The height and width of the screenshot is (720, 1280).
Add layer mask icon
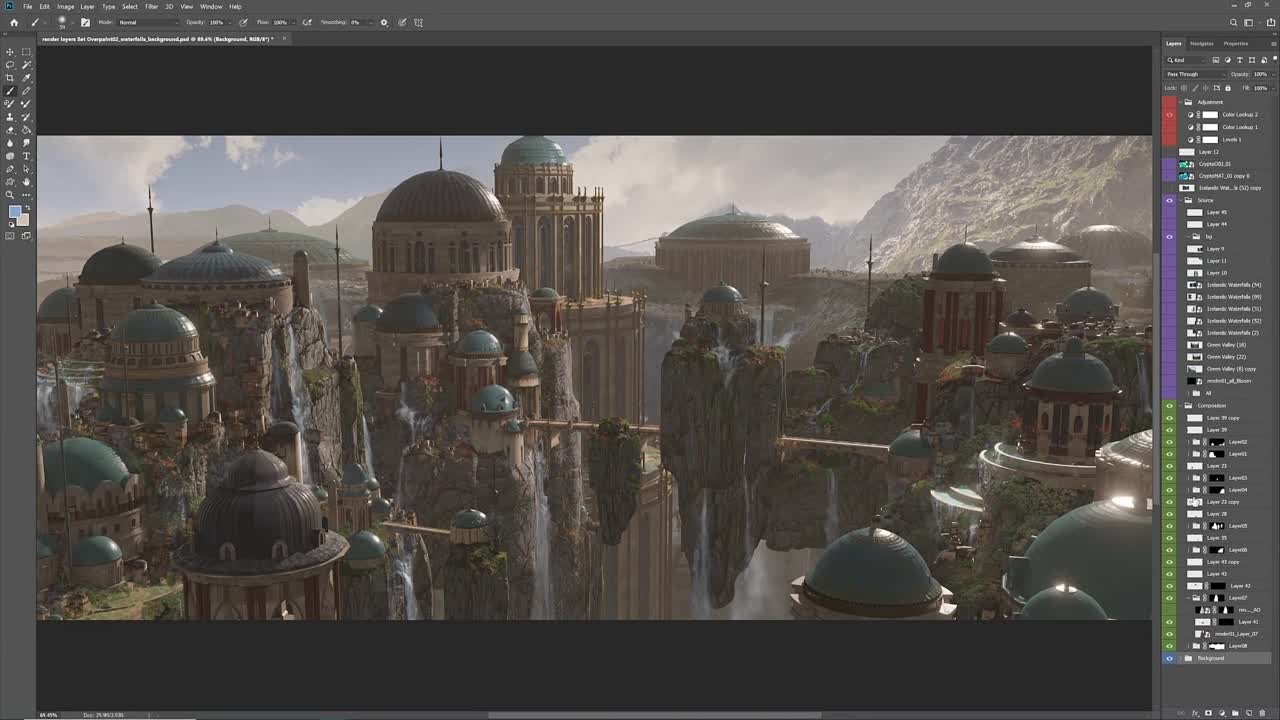pyautogui.click(x=1208, y=713)
